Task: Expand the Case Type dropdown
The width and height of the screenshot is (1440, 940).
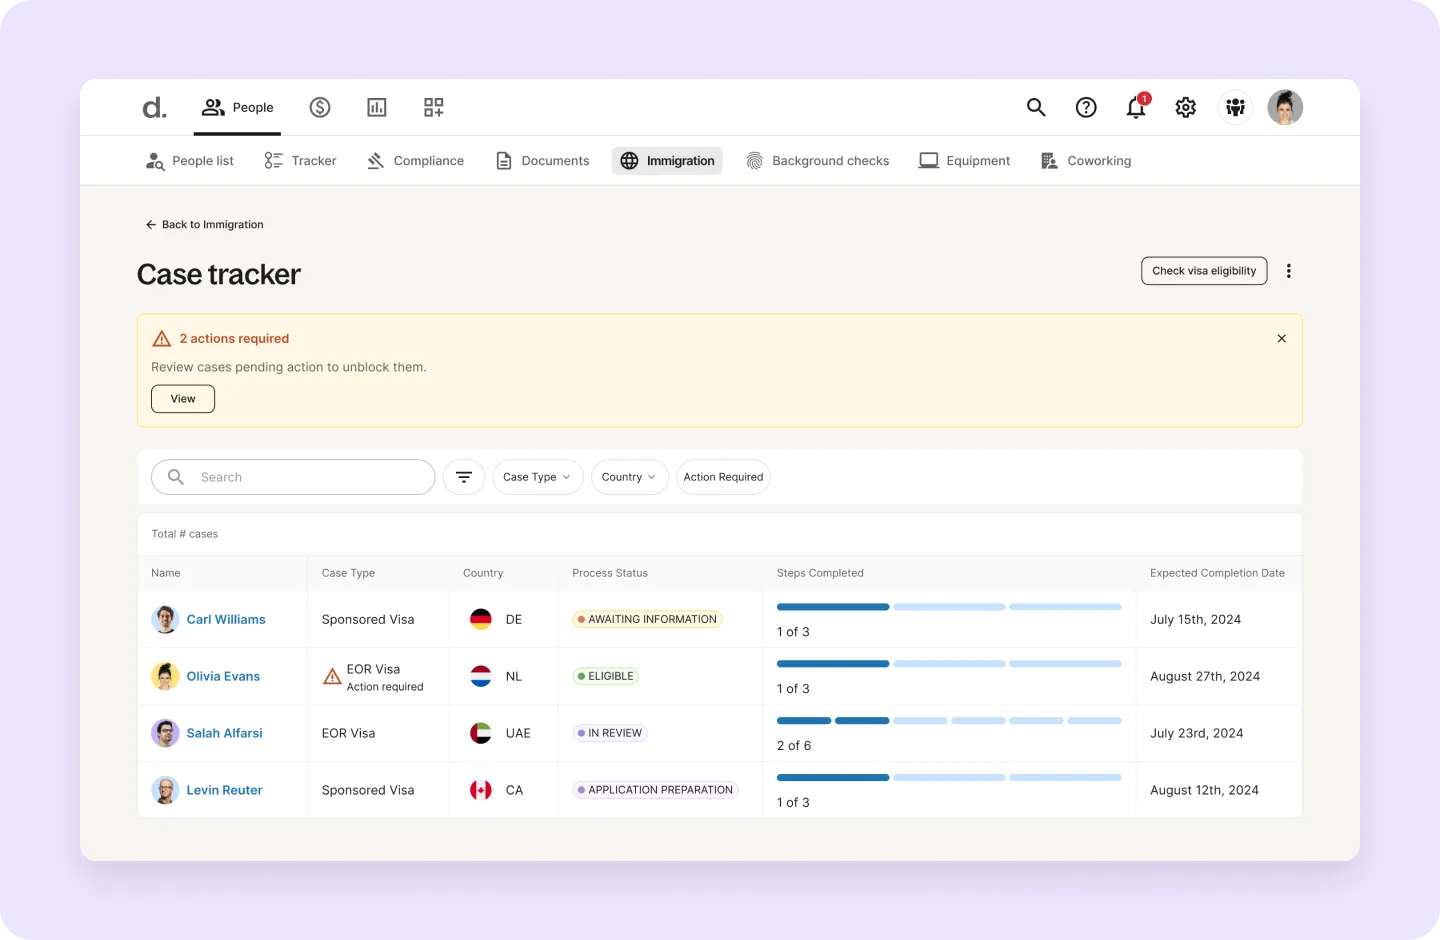Action: [538, 477]
